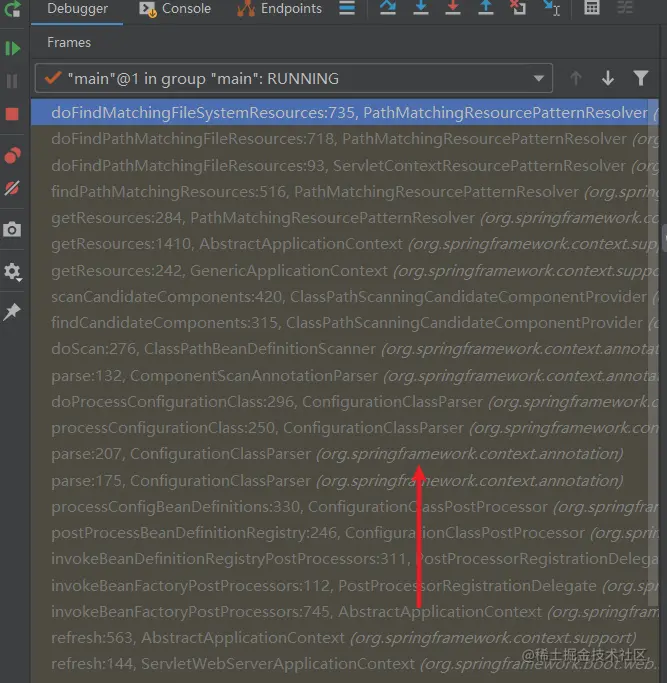Take a thread dump with the camera icon

(x=12, y=229)
